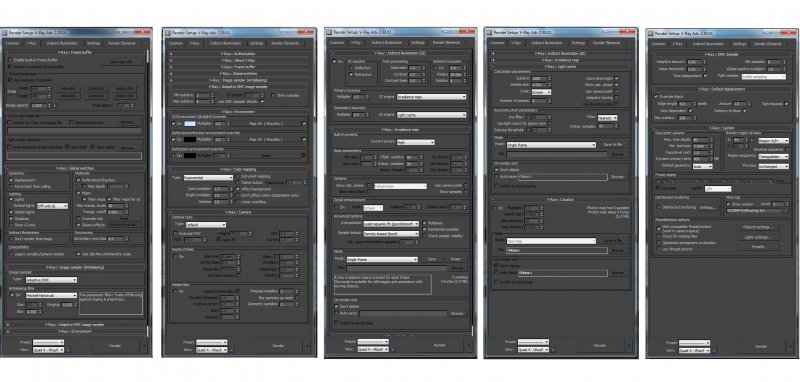This screenshot has width=800, height=382.
Task: Click image aspect lock button in Frame buffer window
Action: click(x=54, y=106)
